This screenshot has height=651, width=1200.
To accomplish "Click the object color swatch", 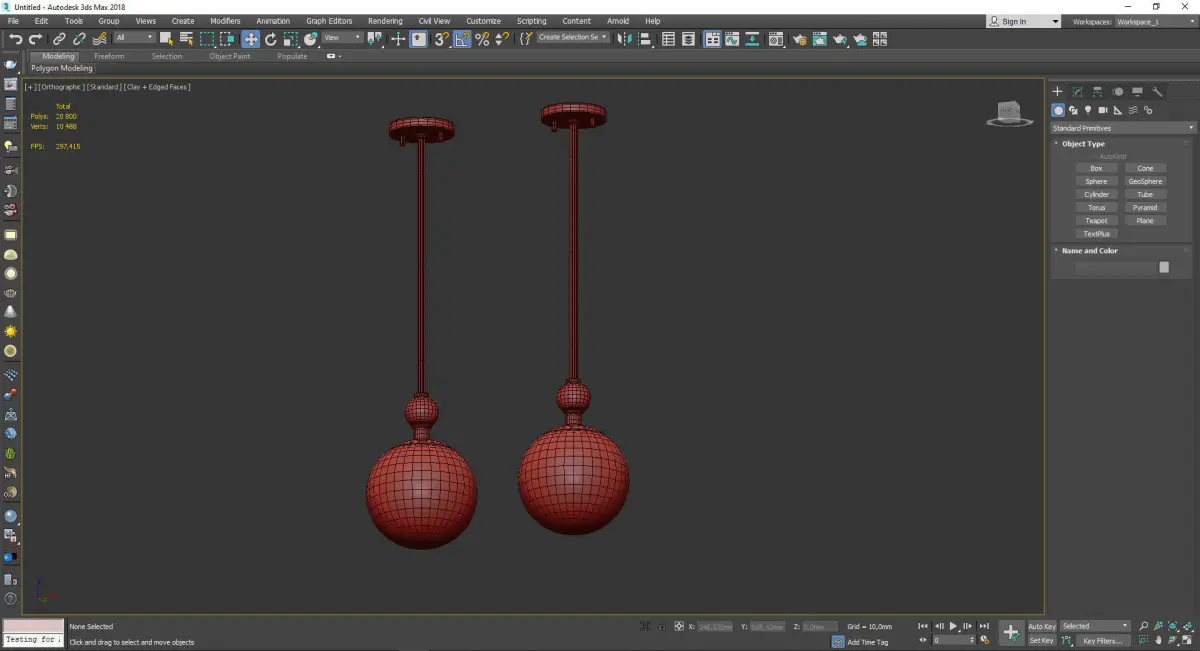I will pyautogui.click(x=1164, y=267).
